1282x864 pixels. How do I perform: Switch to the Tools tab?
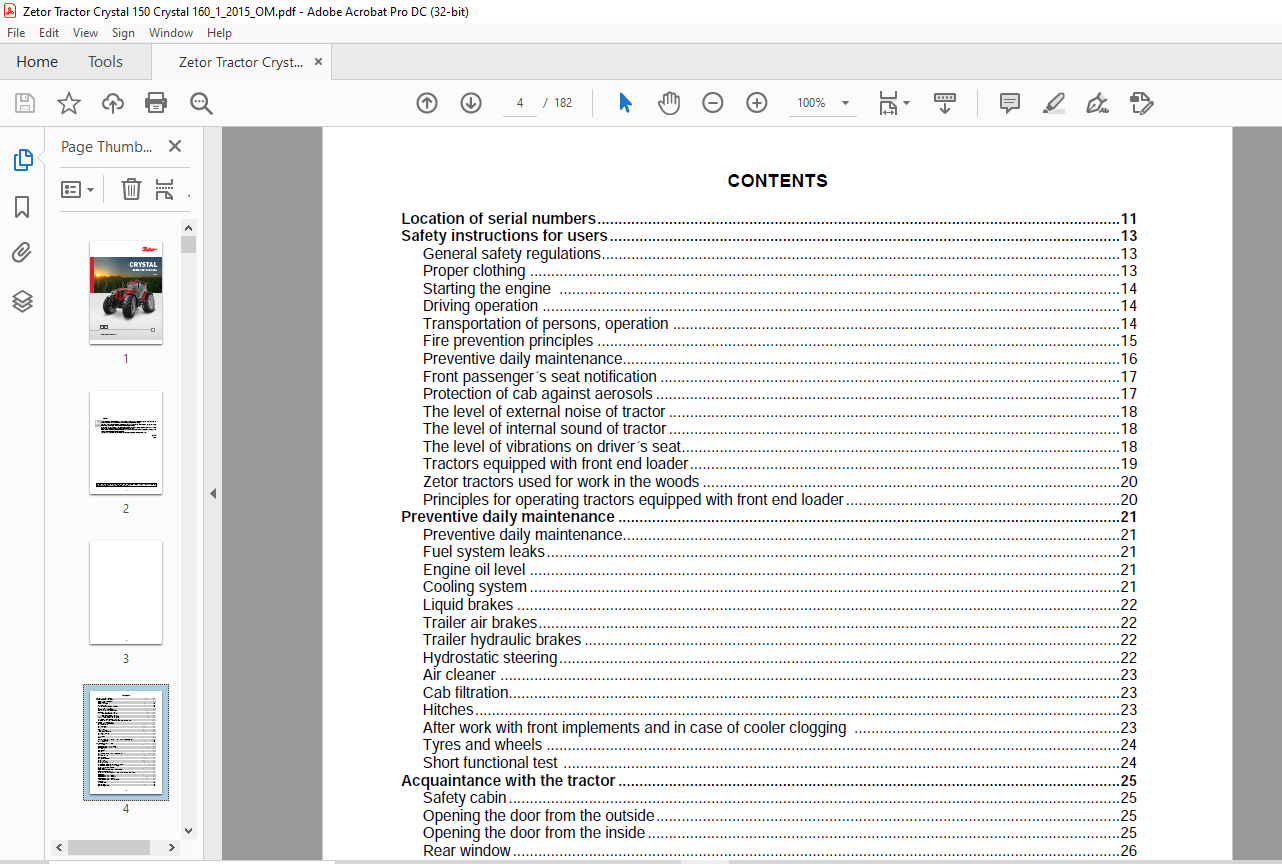(105, 62)
